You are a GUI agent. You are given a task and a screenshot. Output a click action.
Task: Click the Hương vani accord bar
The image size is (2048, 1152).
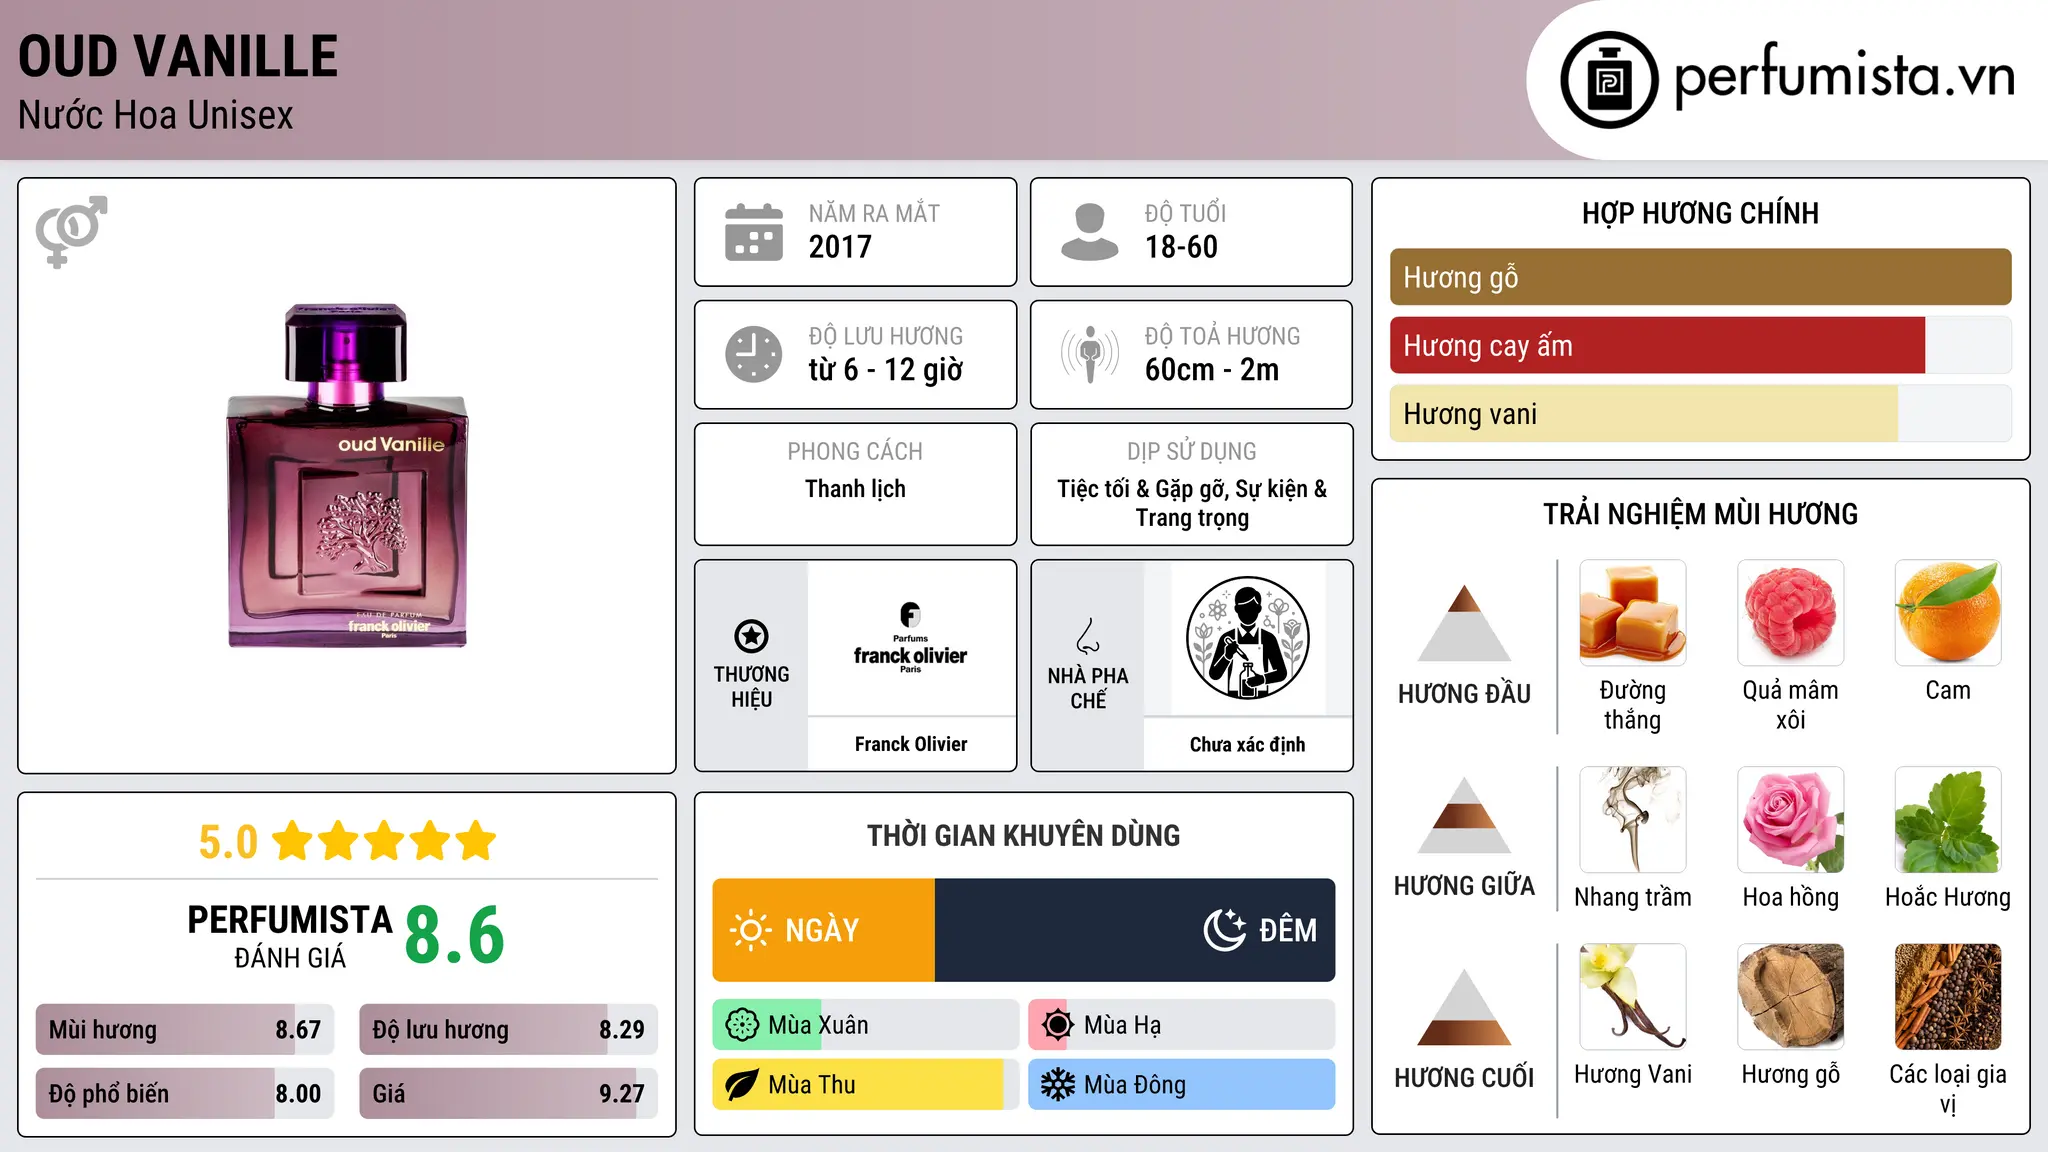pos(1700,413)
